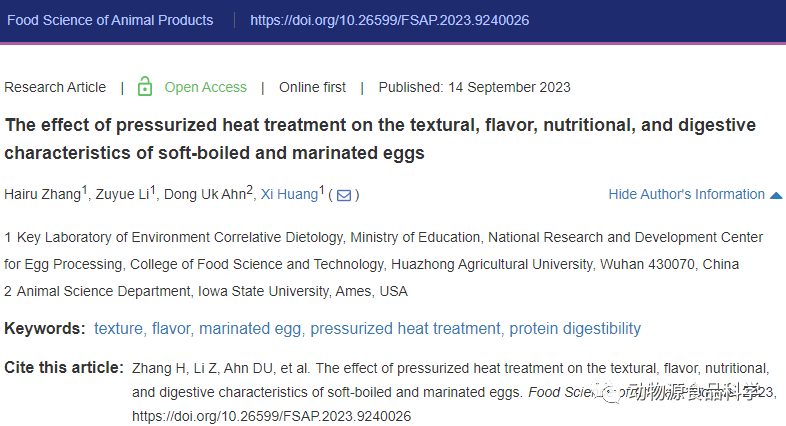Screen dimensions: 786x426
Task: Open the 'protein digestibility' keyword
Action: [575, 328]
